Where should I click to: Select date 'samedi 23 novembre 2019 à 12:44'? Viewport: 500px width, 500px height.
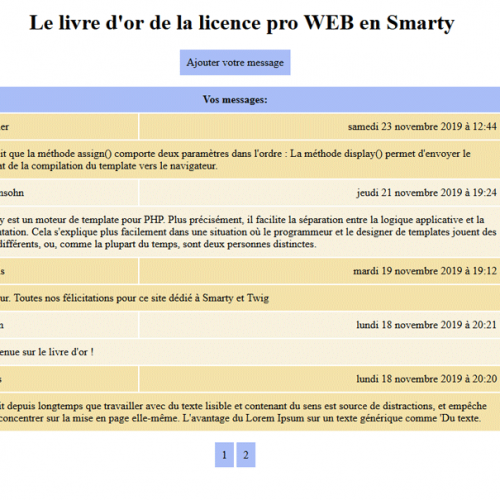tap(422, 127)
